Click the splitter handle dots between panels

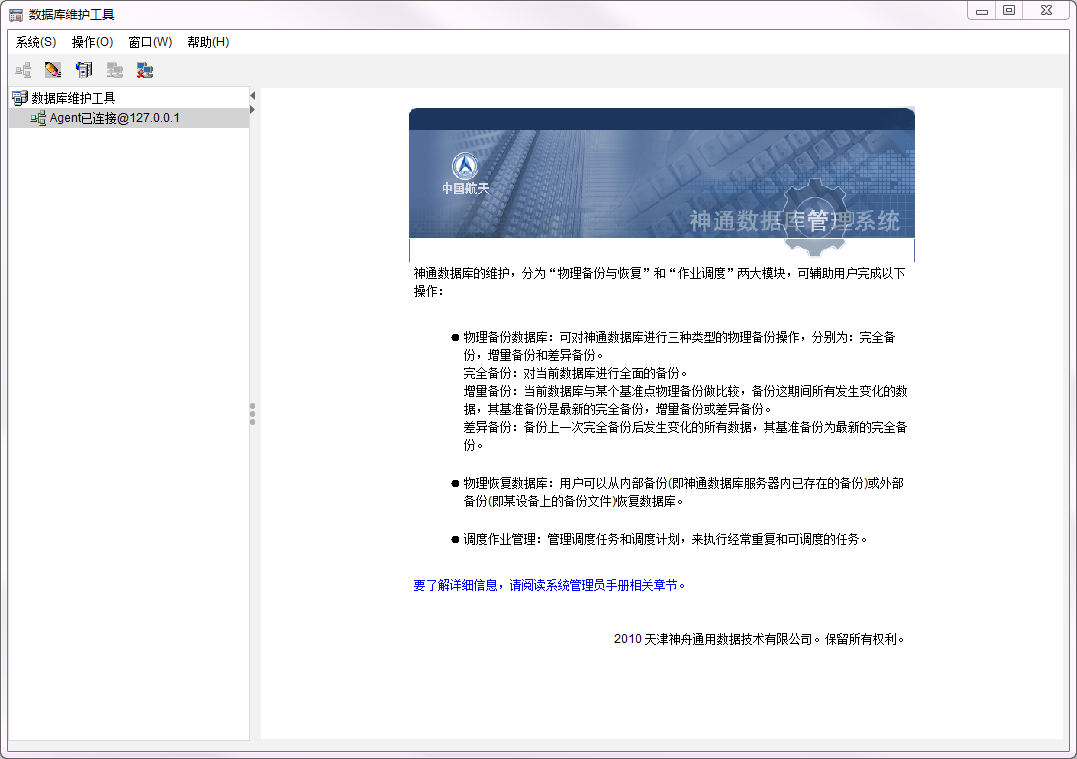[x=253, y=414]
